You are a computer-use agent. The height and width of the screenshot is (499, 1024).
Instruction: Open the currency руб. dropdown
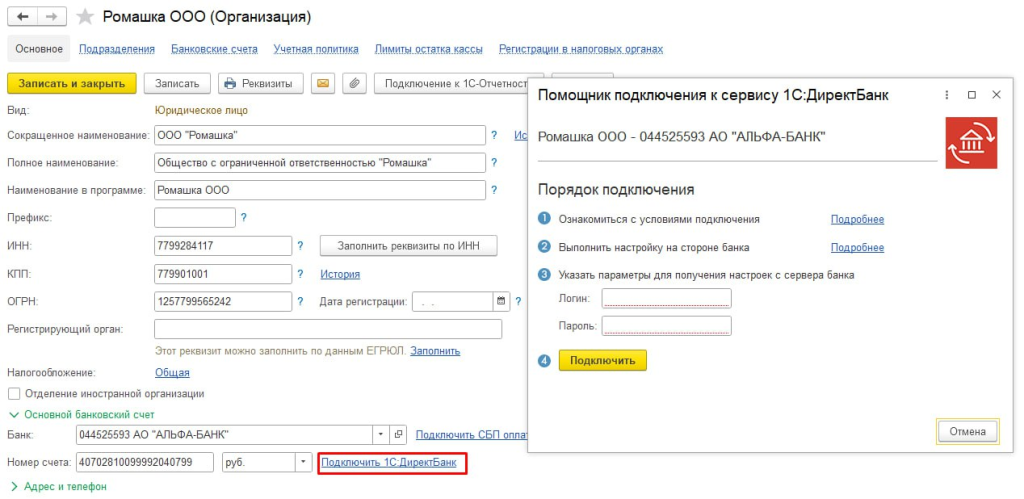pyautogui.click(x=304, y=462)
